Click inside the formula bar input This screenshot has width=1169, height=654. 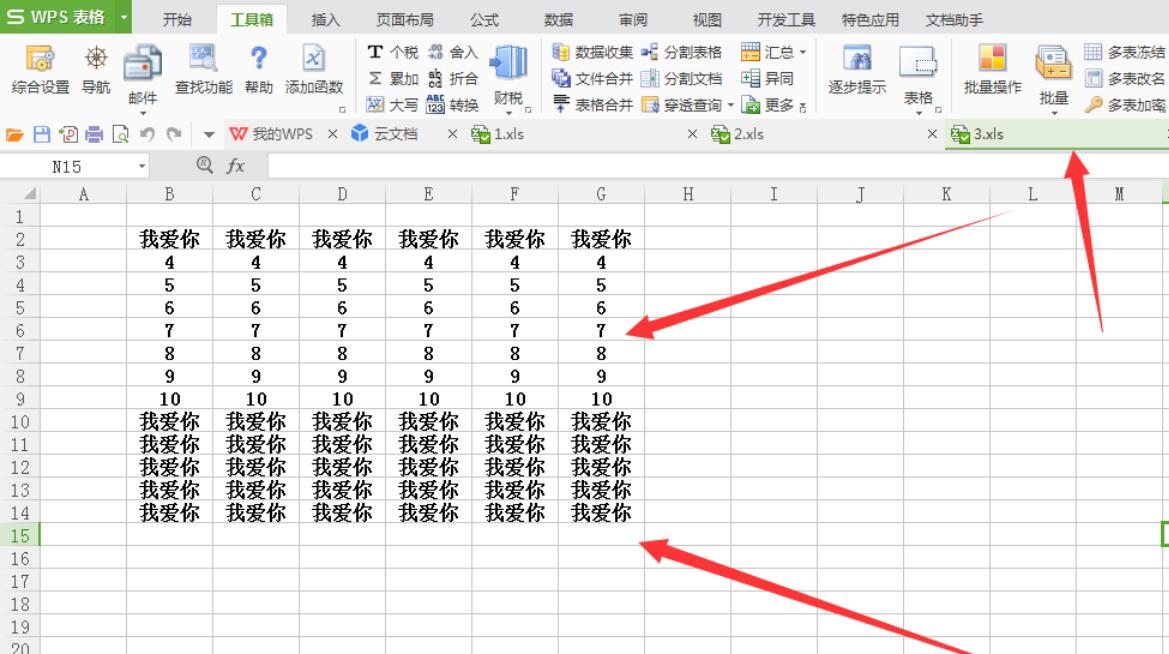tap(717, 166)
